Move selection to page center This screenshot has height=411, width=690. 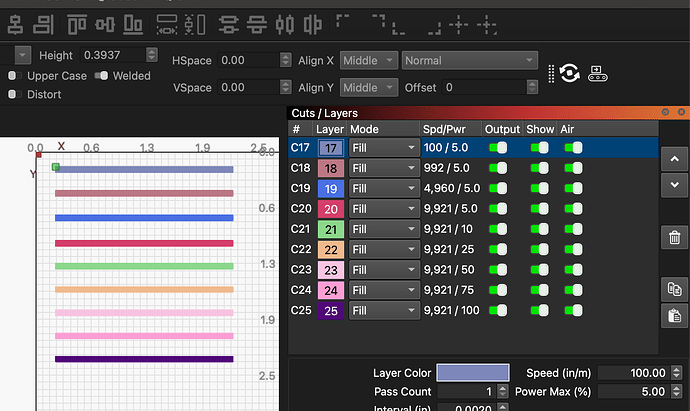(x=459, y=25)
